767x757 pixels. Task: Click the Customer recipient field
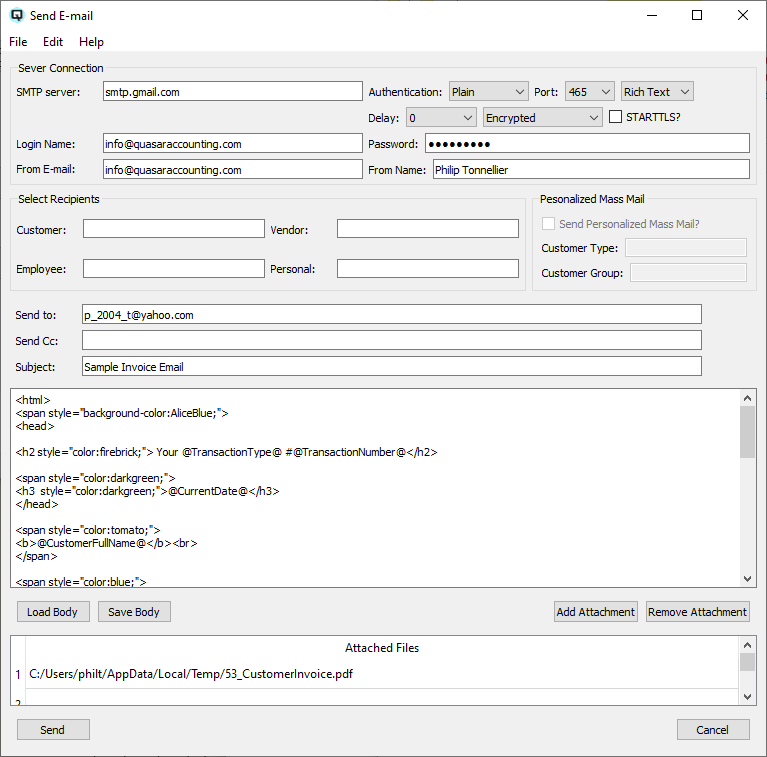pos(174,229)
